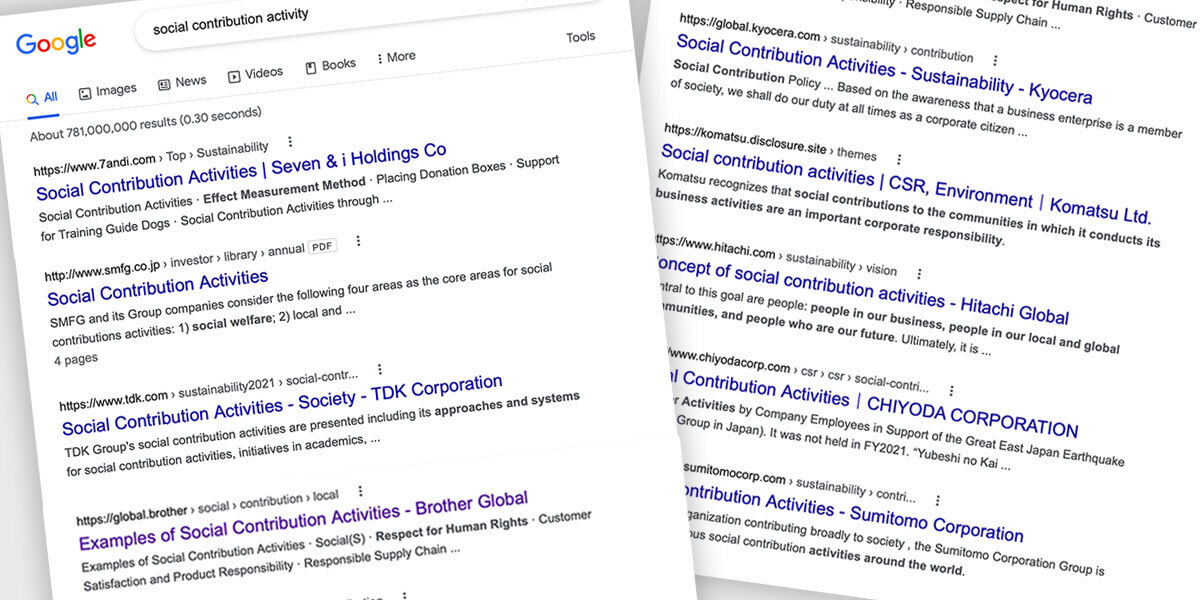Open the Komatsu Ltd. CSR, Environment result
This screenshot has width=1200, height=600.
pyautogui.click(x=906, y=184)
